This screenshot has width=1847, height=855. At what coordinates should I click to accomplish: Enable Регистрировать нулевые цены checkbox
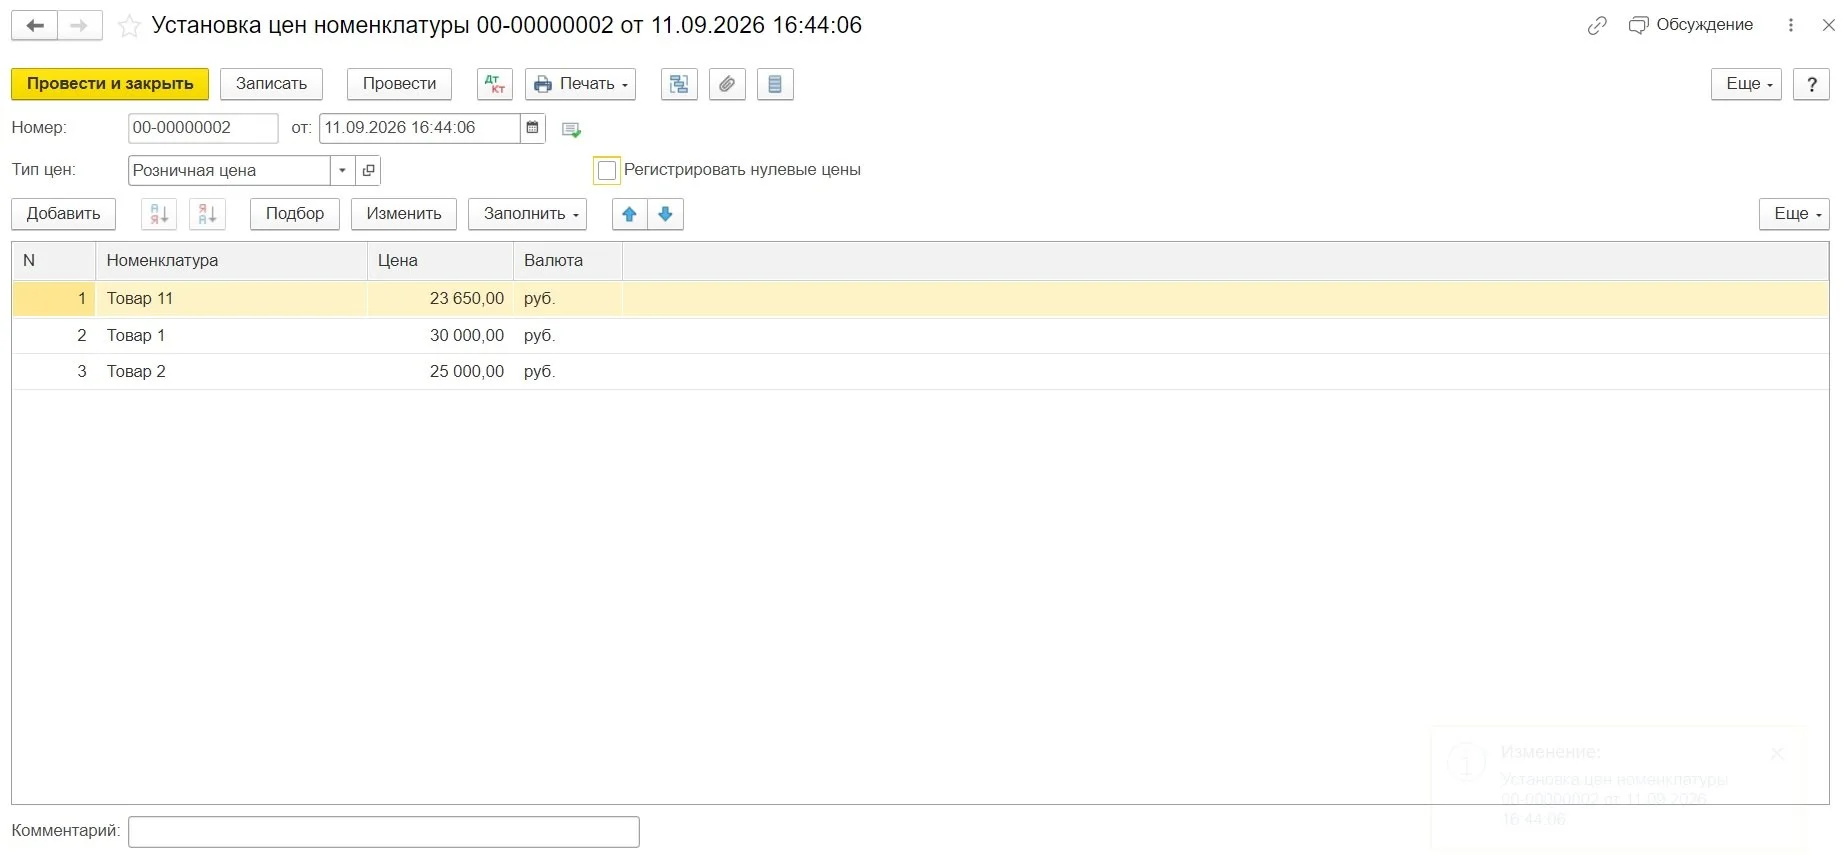point(607,171)
